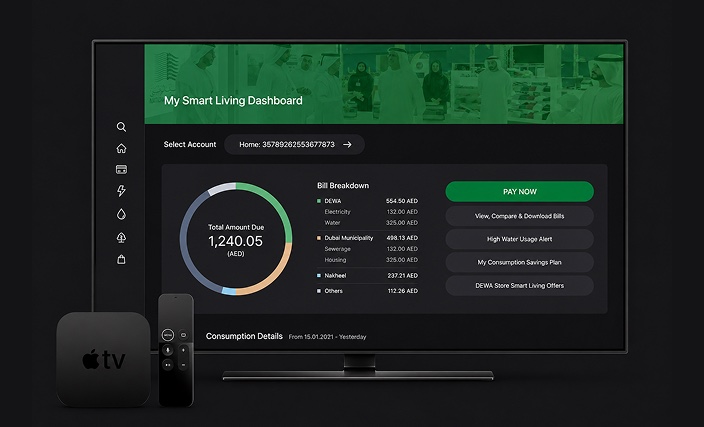The image size is (704, 427).
Task: Select the Water 325.00 AED row
Action: coord(371,223)
